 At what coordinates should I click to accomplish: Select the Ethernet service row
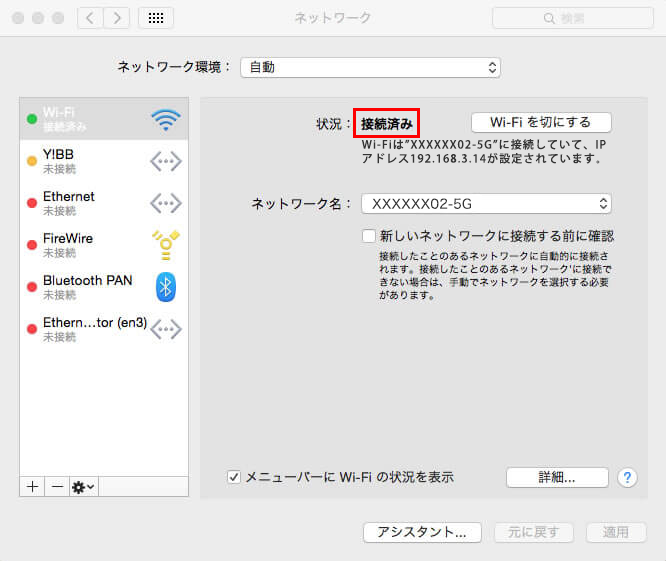pyautogui.click(x=104, y=203)
